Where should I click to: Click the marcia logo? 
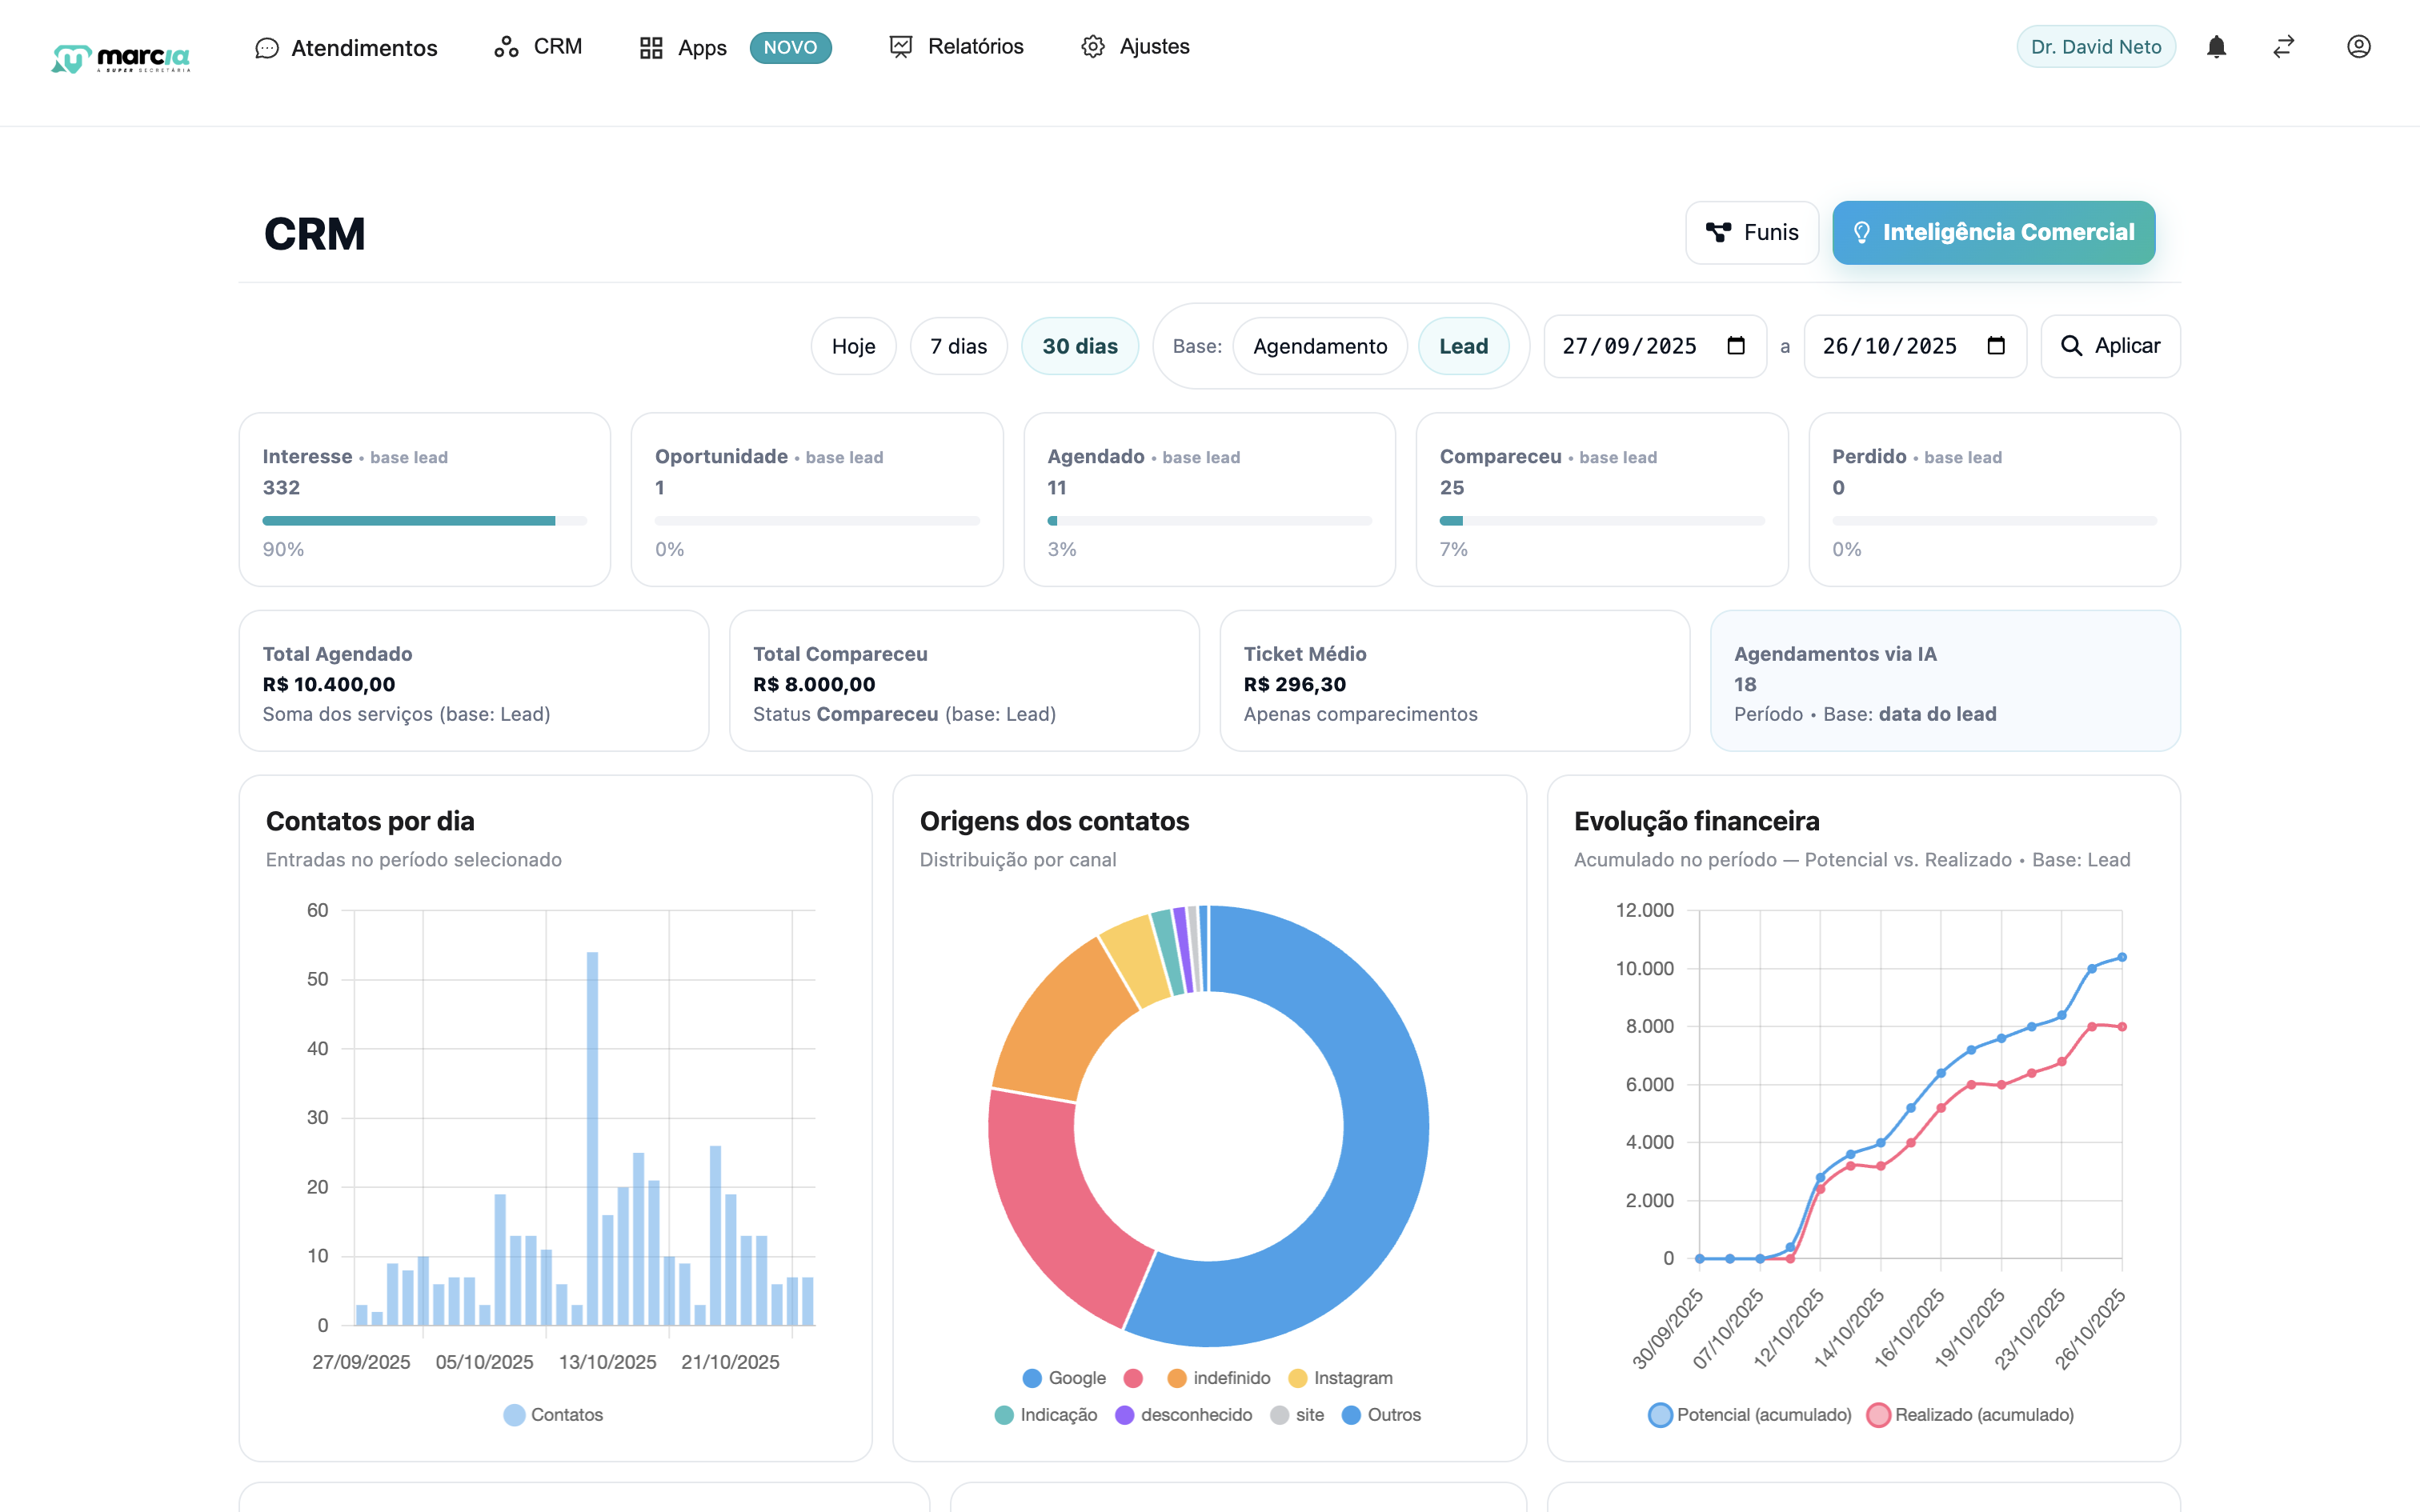coord(120,58)
